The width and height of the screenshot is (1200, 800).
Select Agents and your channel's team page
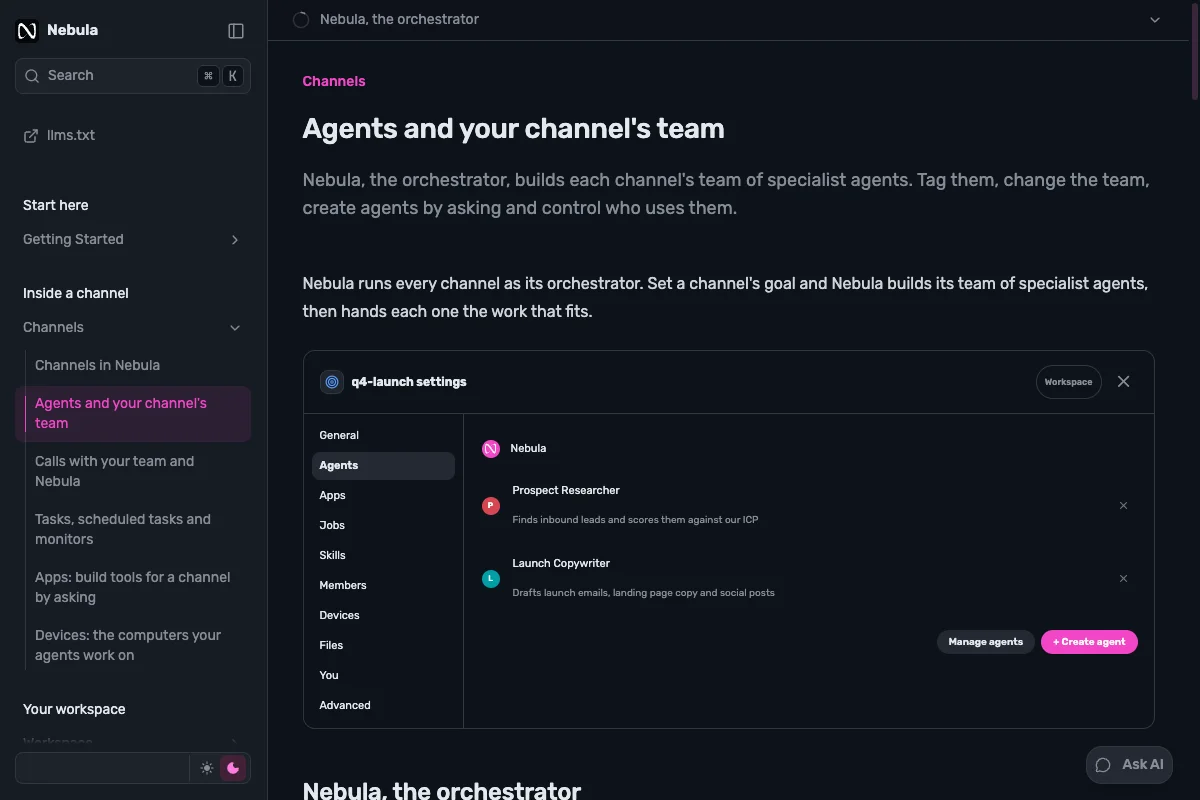tap(133, 413)
